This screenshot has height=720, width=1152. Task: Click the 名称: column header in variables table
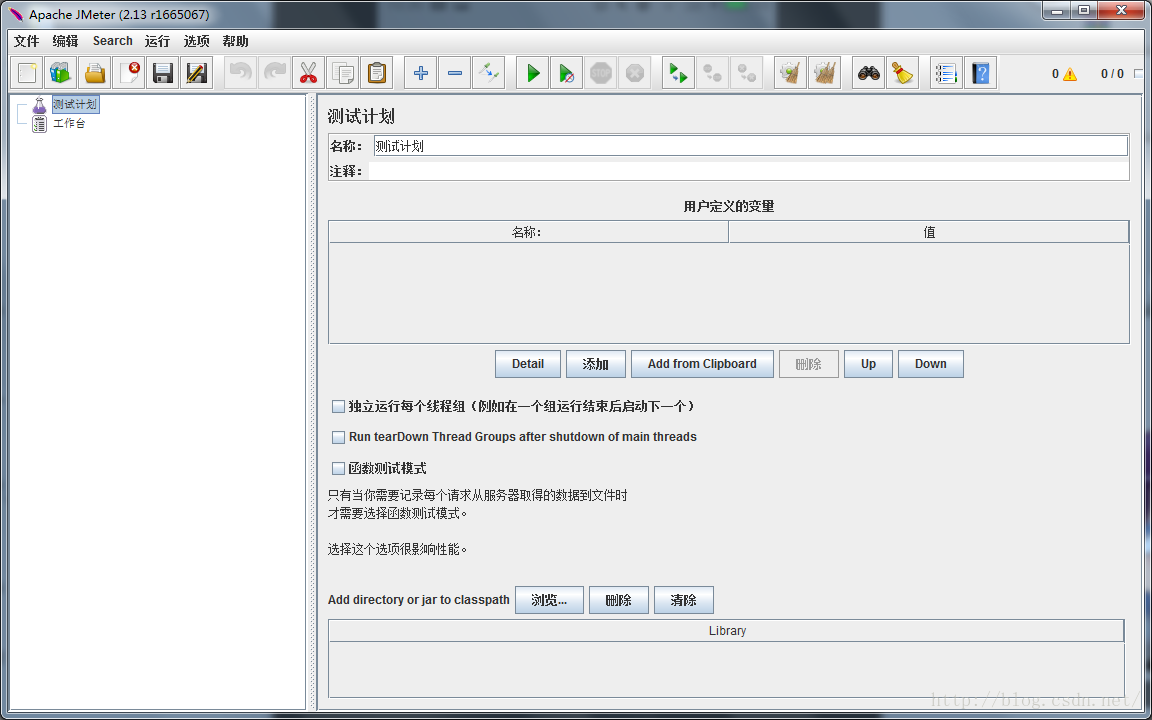tap(528, 232)
